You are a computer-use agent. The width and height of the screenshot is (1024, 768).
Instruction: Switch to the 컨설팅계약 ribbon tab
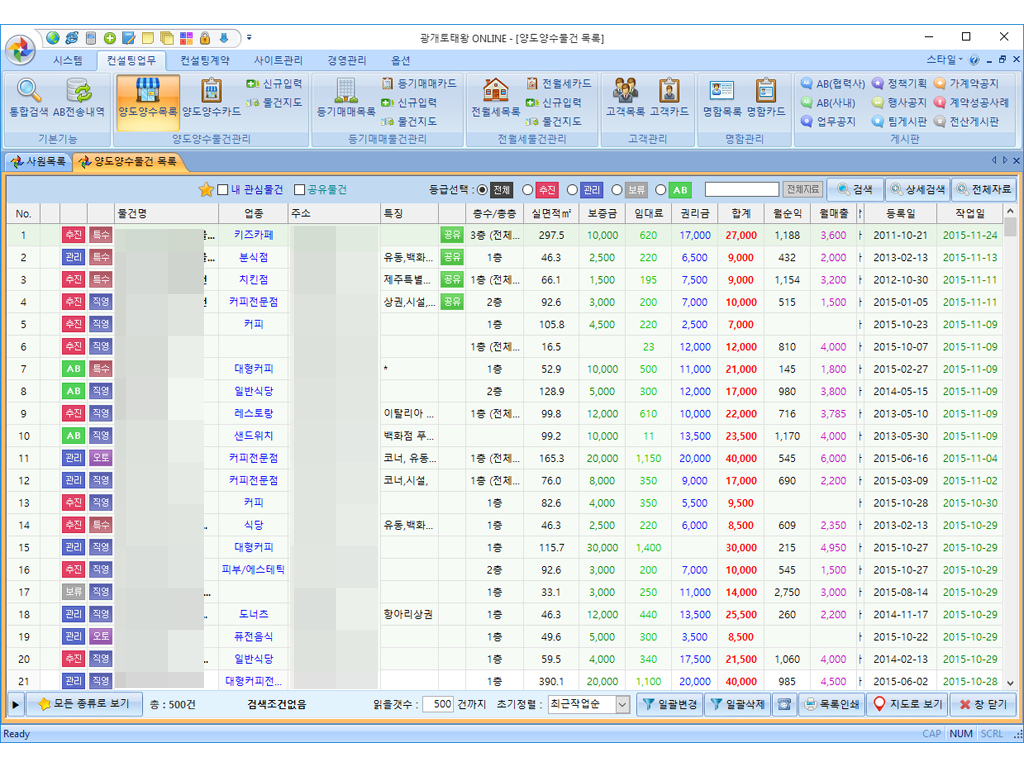click(x=205, y=60)
